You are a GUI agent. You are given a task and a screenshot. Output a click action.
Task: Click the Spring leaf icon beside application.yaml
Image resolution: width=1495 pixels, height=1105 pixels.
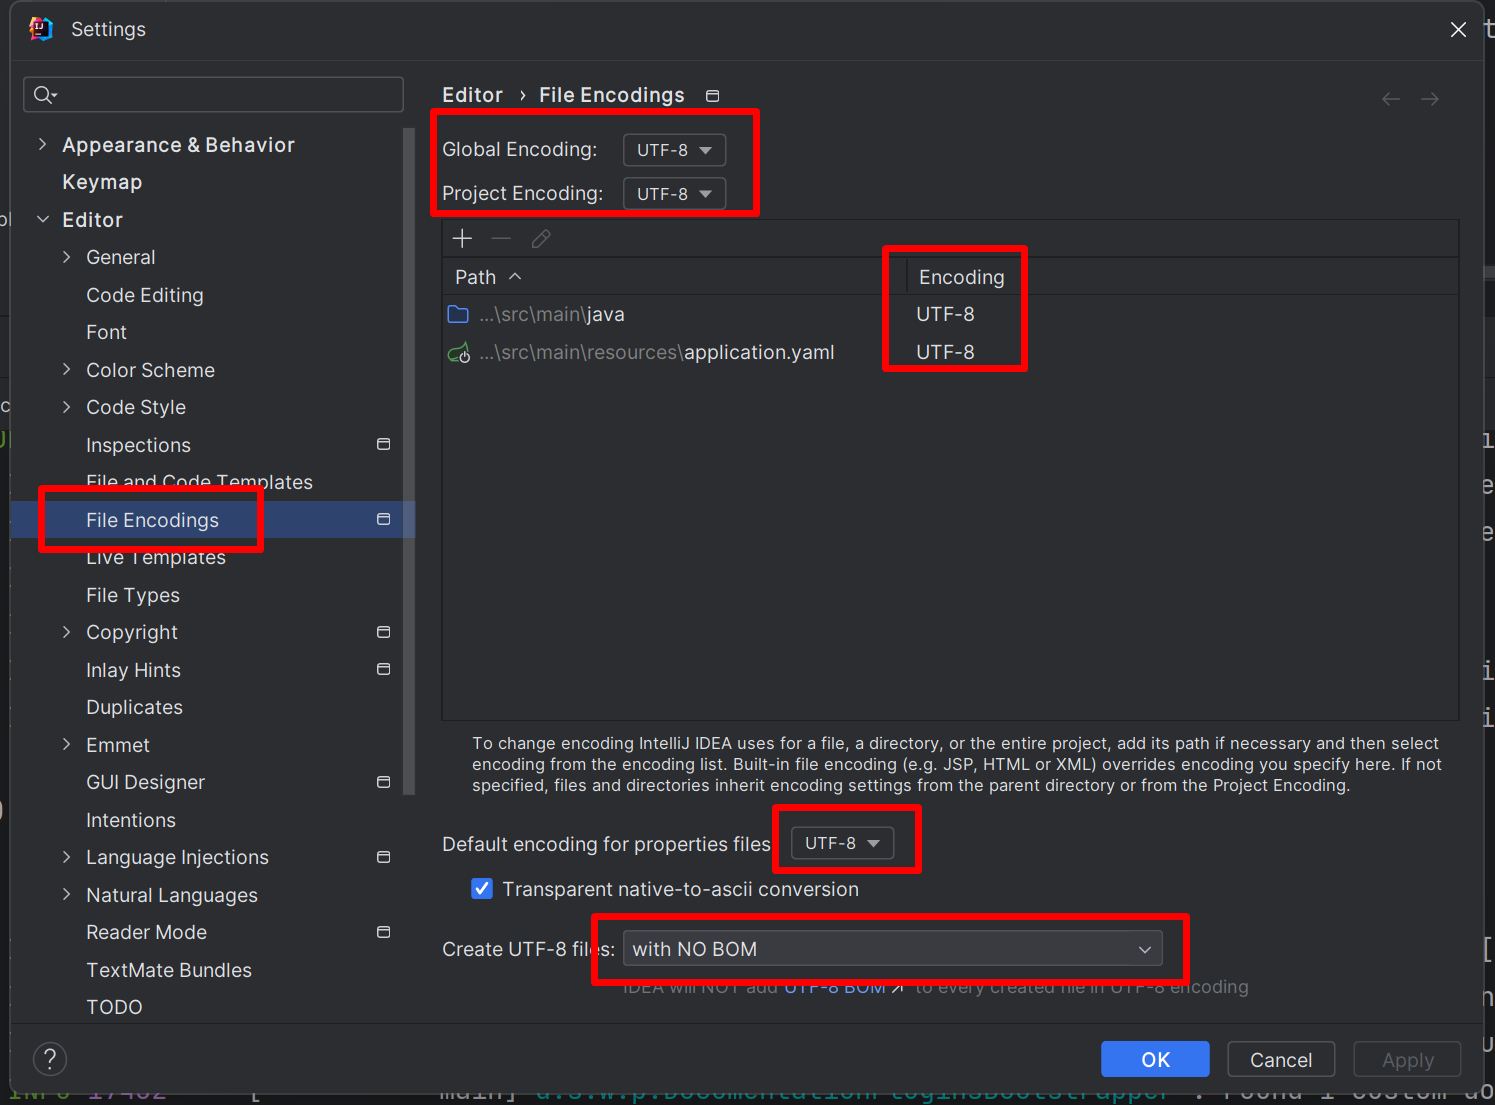click(x=459, y=352)
